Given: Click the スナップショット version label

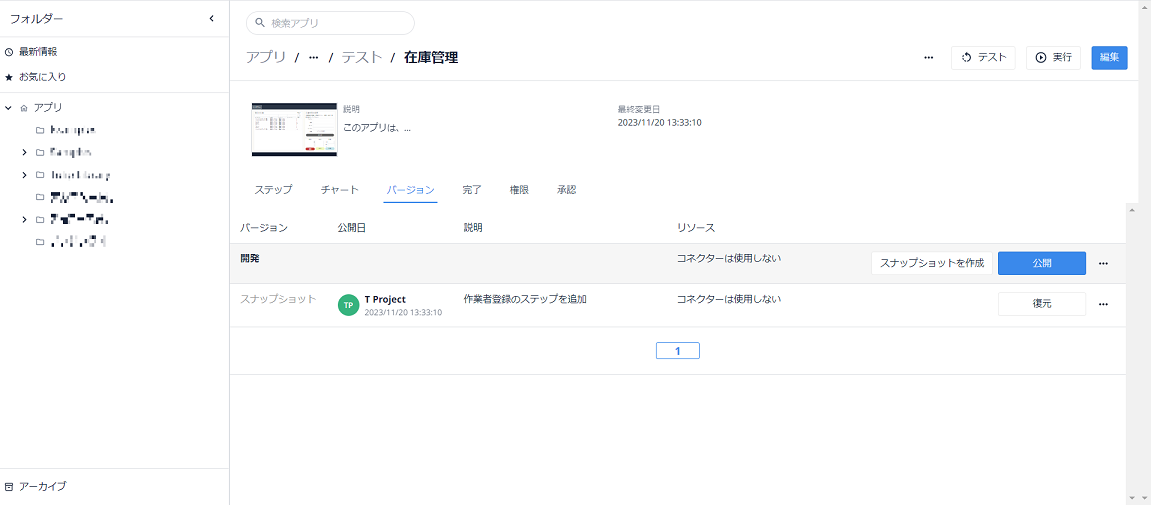Looking at the screenshot, I should 278,299.
